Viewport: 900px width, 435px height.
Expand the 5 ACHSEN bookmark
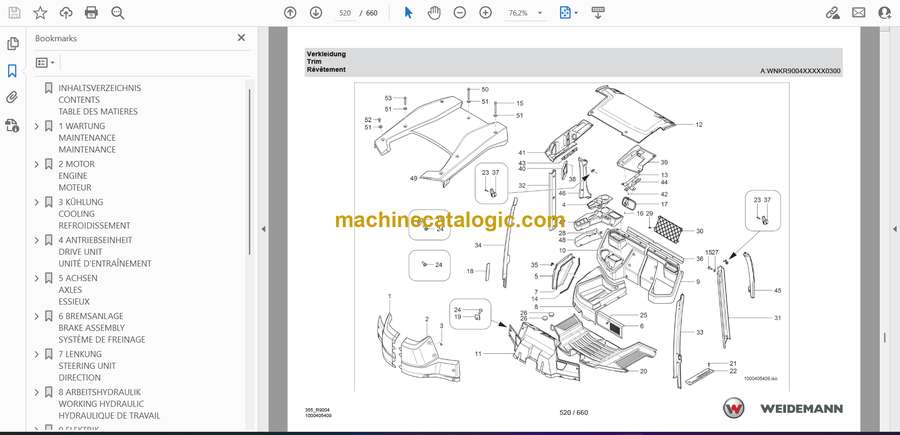click(37, 278)
